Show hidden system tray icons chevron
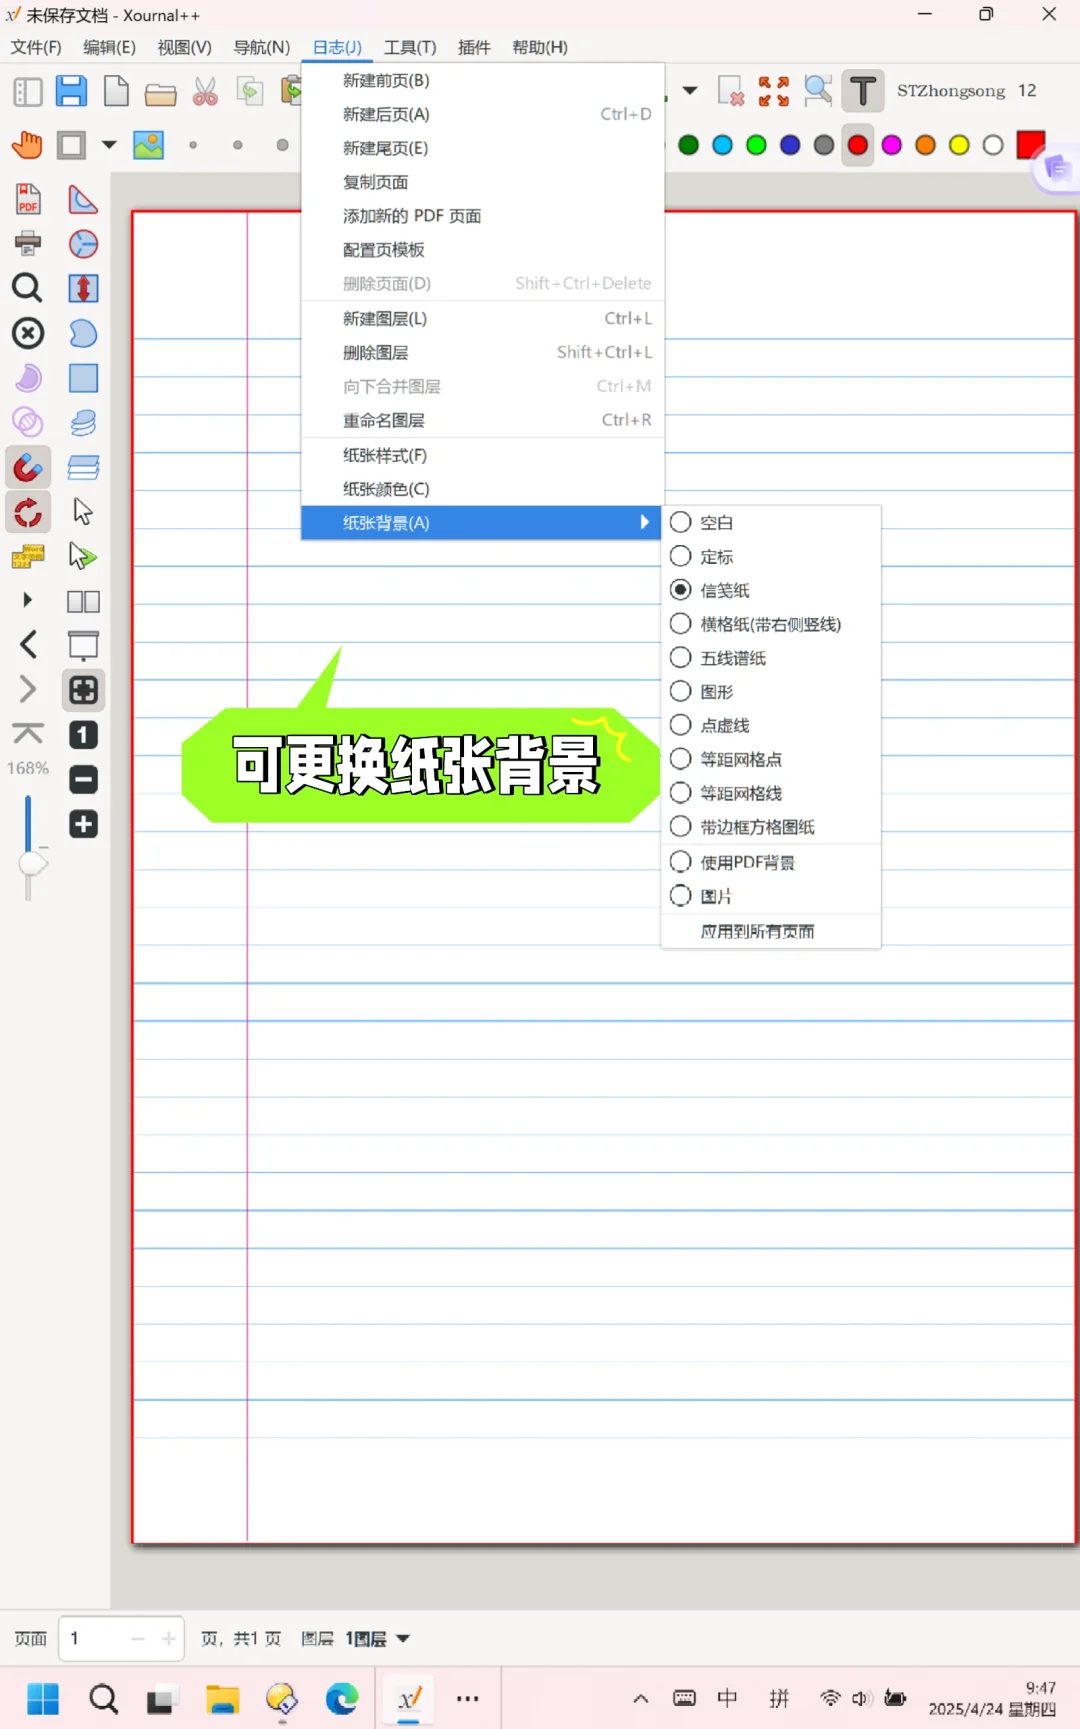The width and height of the screenshot is (1080, 1729). pyautogui.click(x=641, y=1698)
